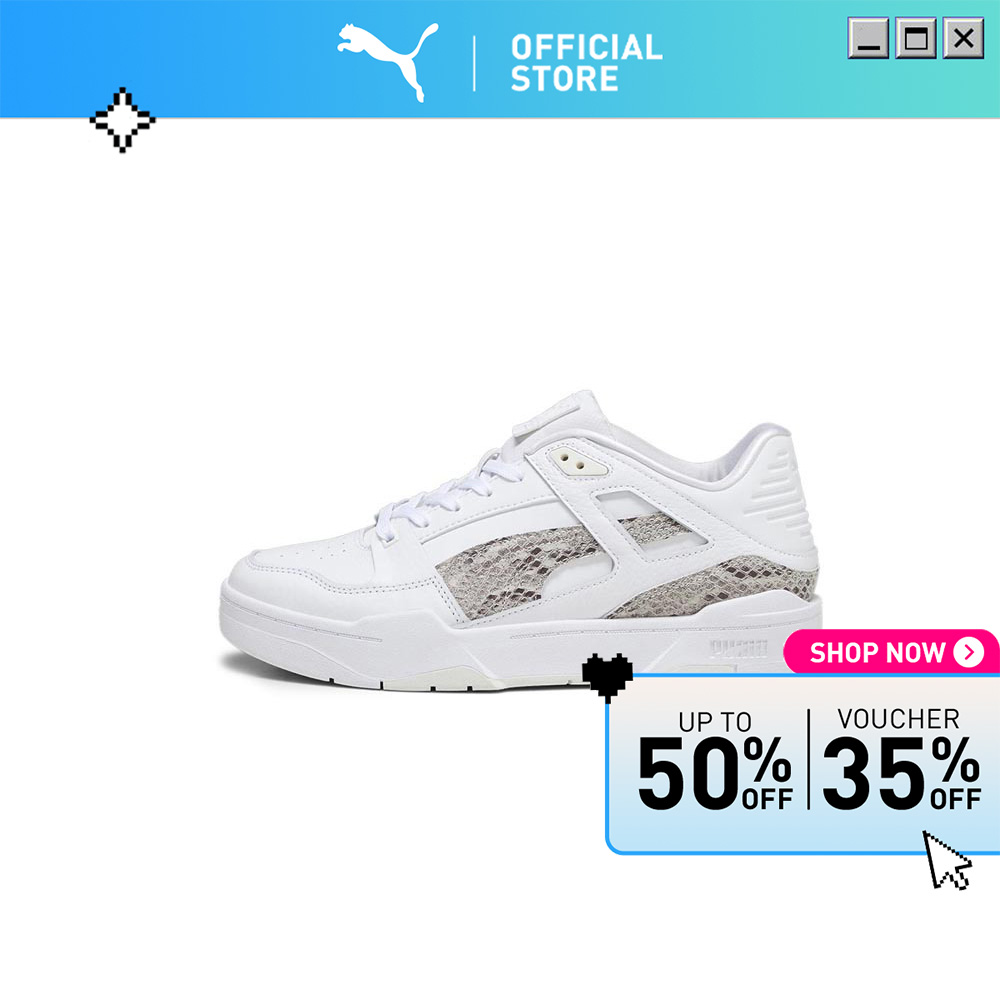Click the Puma text on shoe midsole
This screenshot has height=1000, width=1000.
click(739, 649)
